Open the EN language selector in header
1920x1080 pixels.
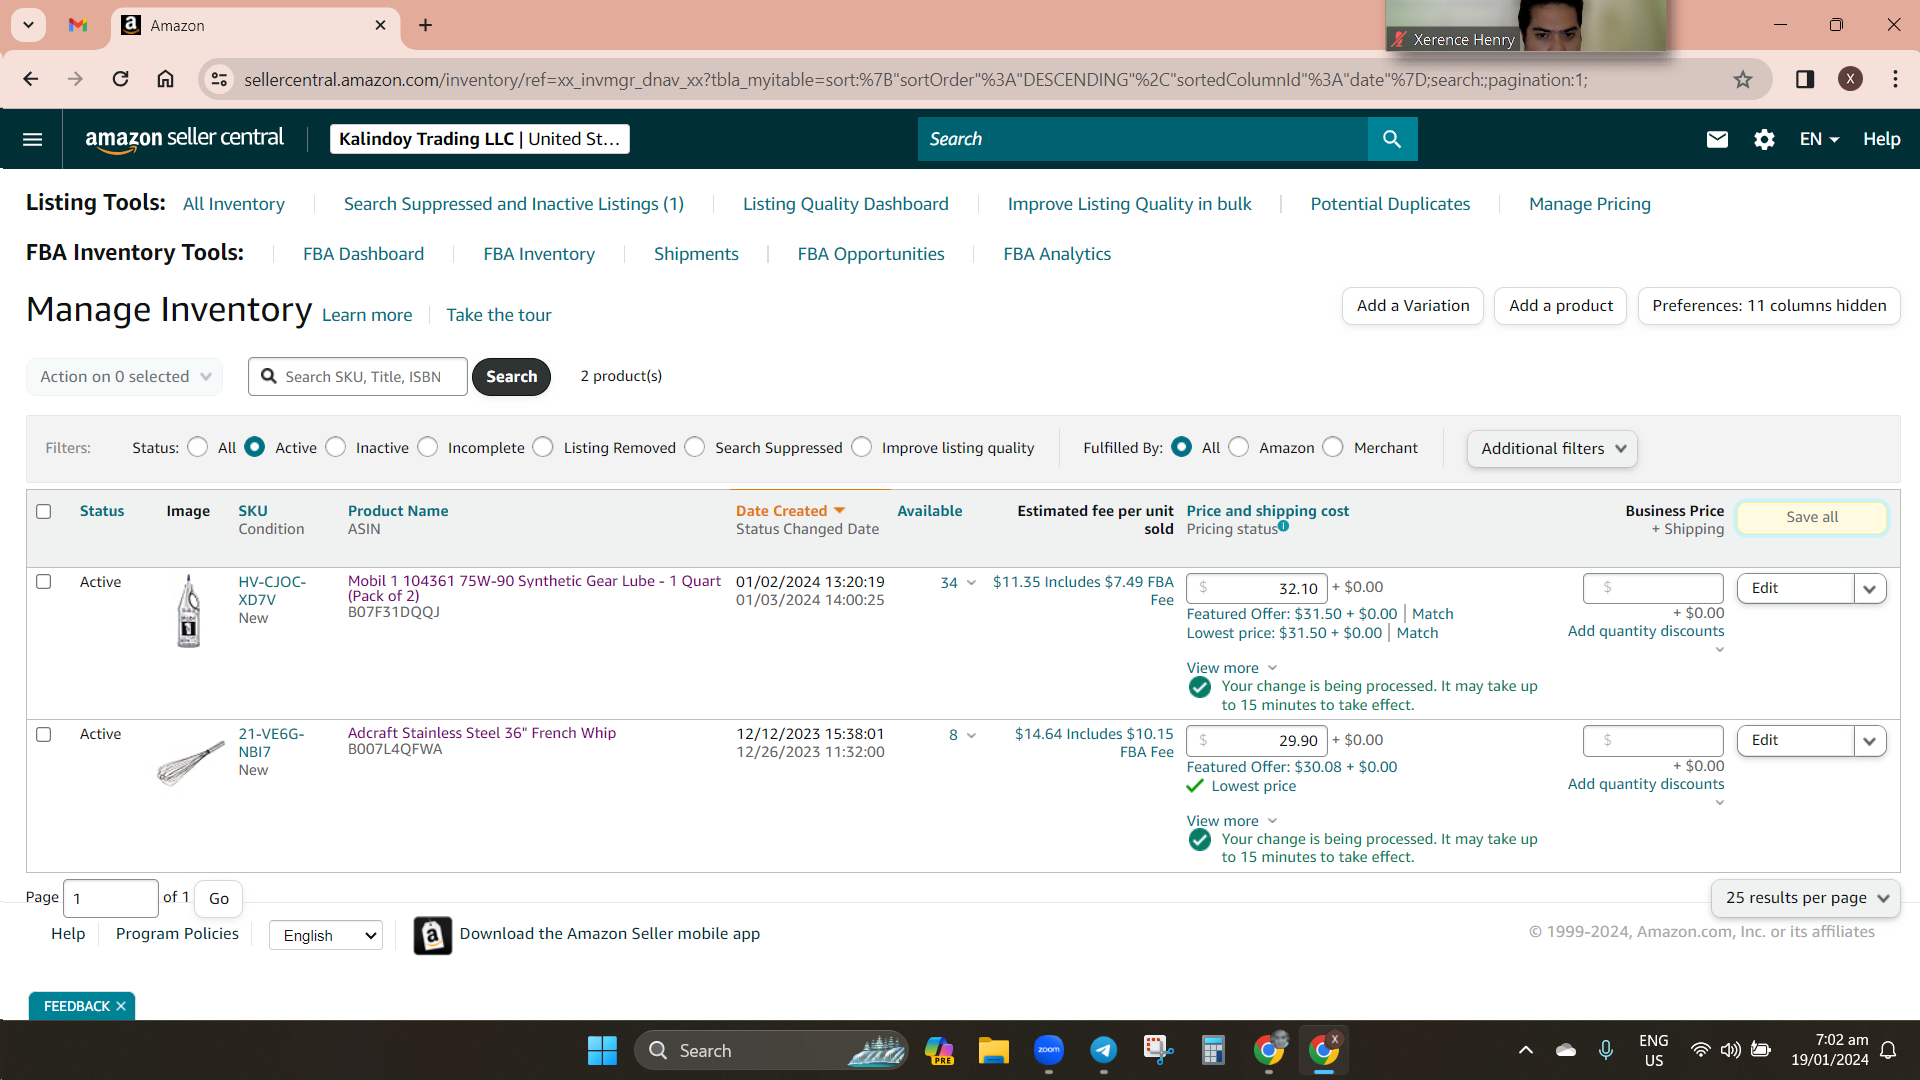[x=1819, y=139]
